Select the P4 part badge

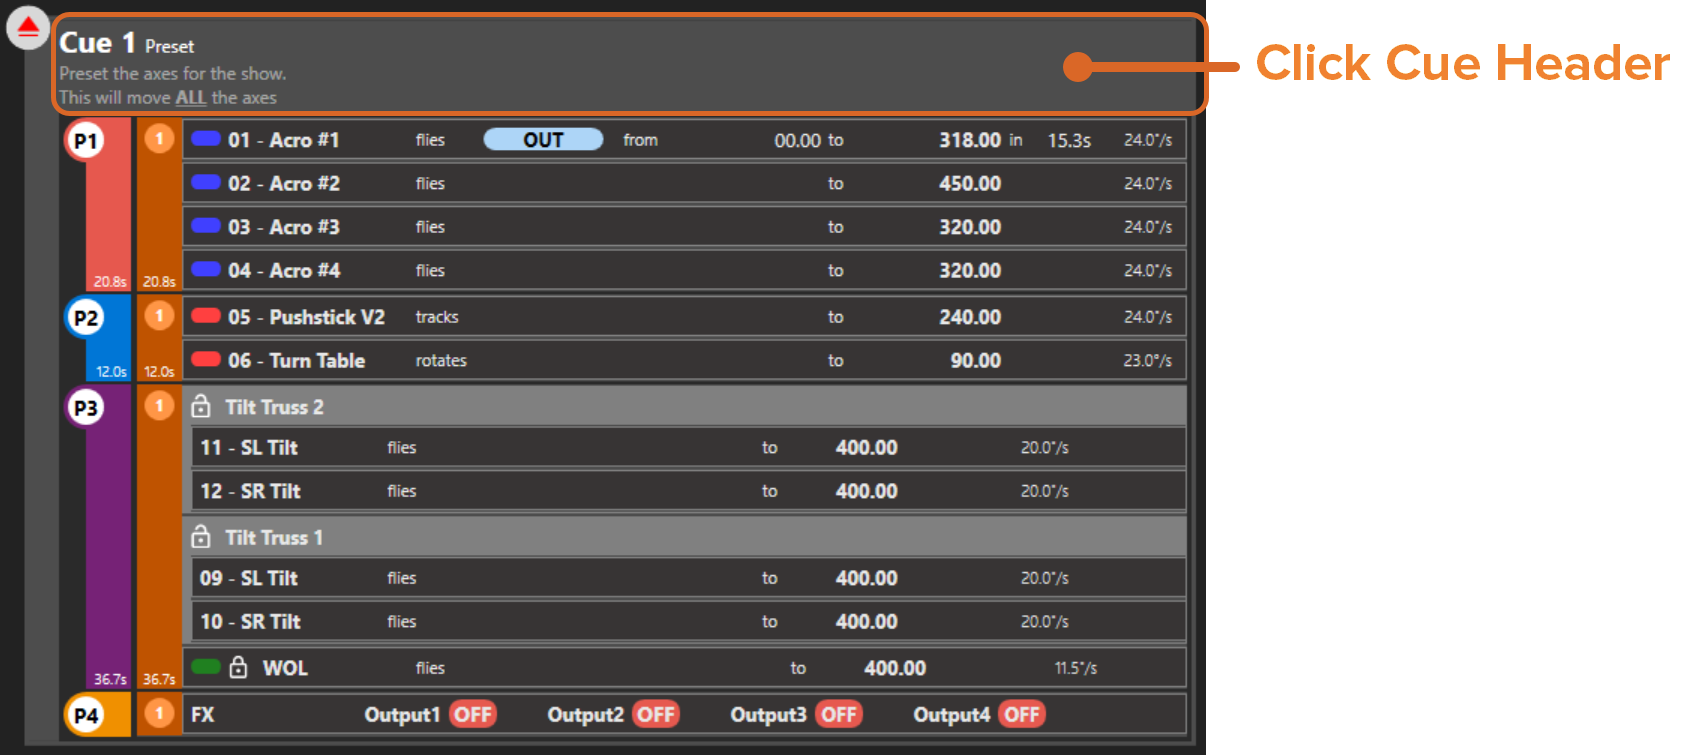tap(86, 715)
